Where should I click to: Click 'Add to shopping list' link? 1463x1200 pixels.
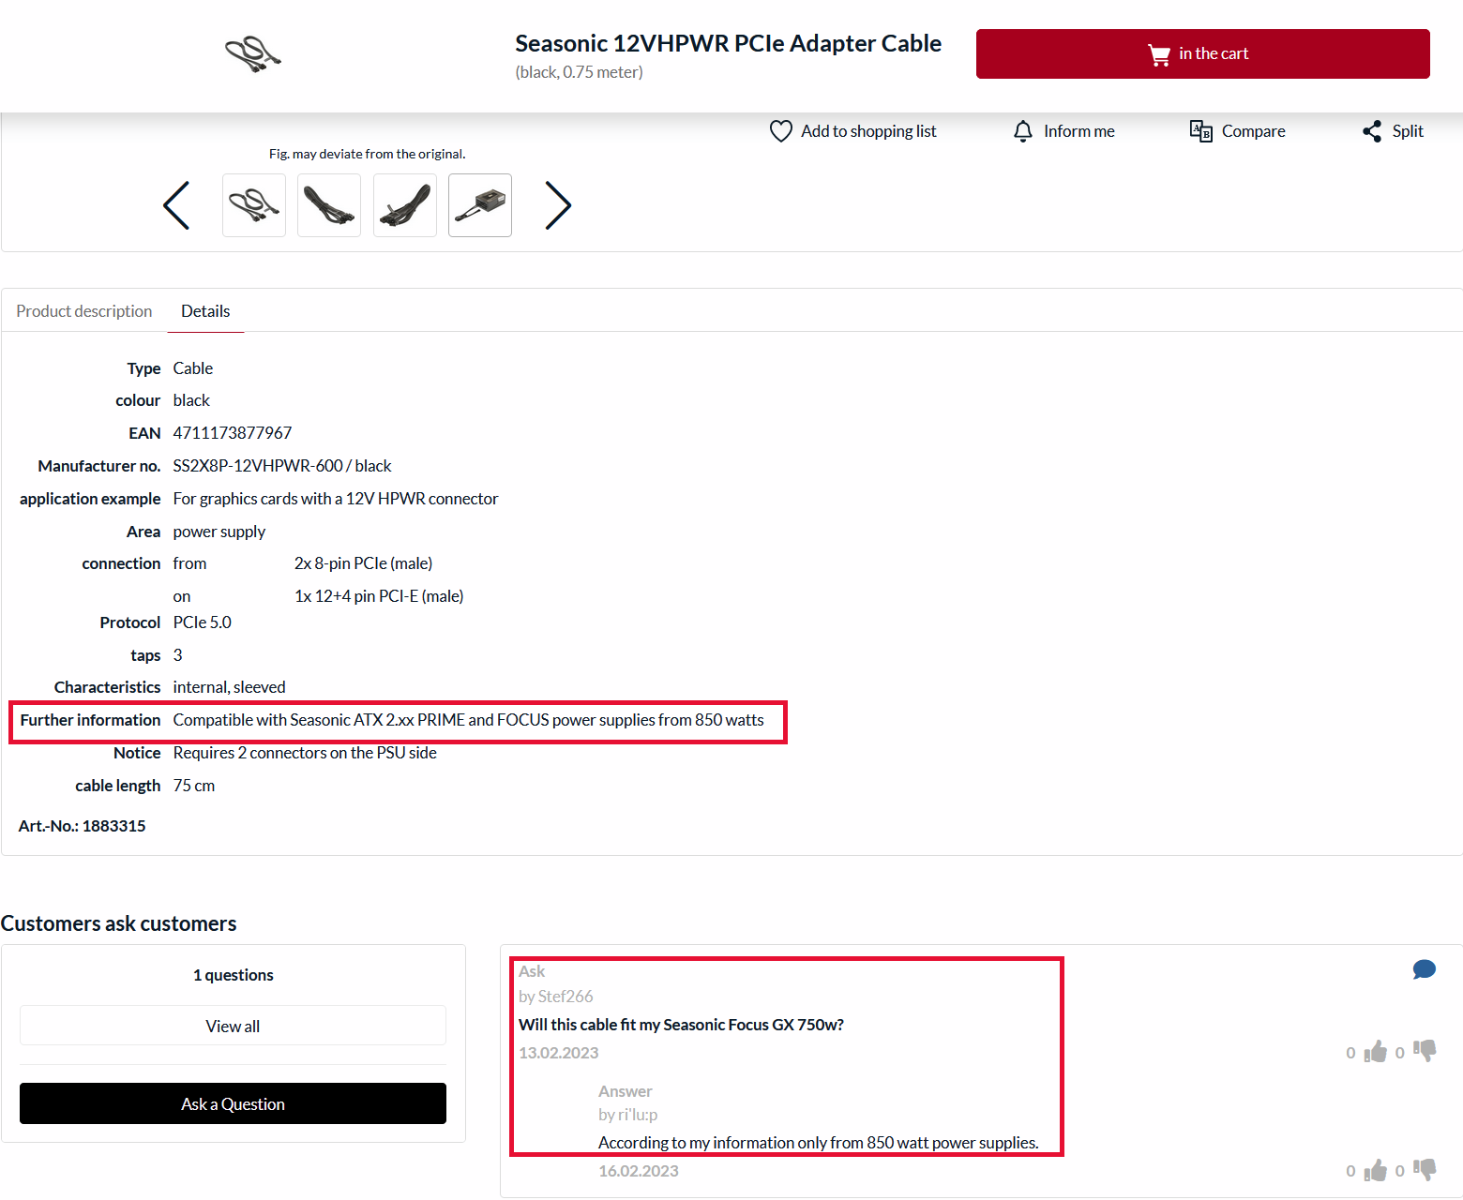[868, 131]
